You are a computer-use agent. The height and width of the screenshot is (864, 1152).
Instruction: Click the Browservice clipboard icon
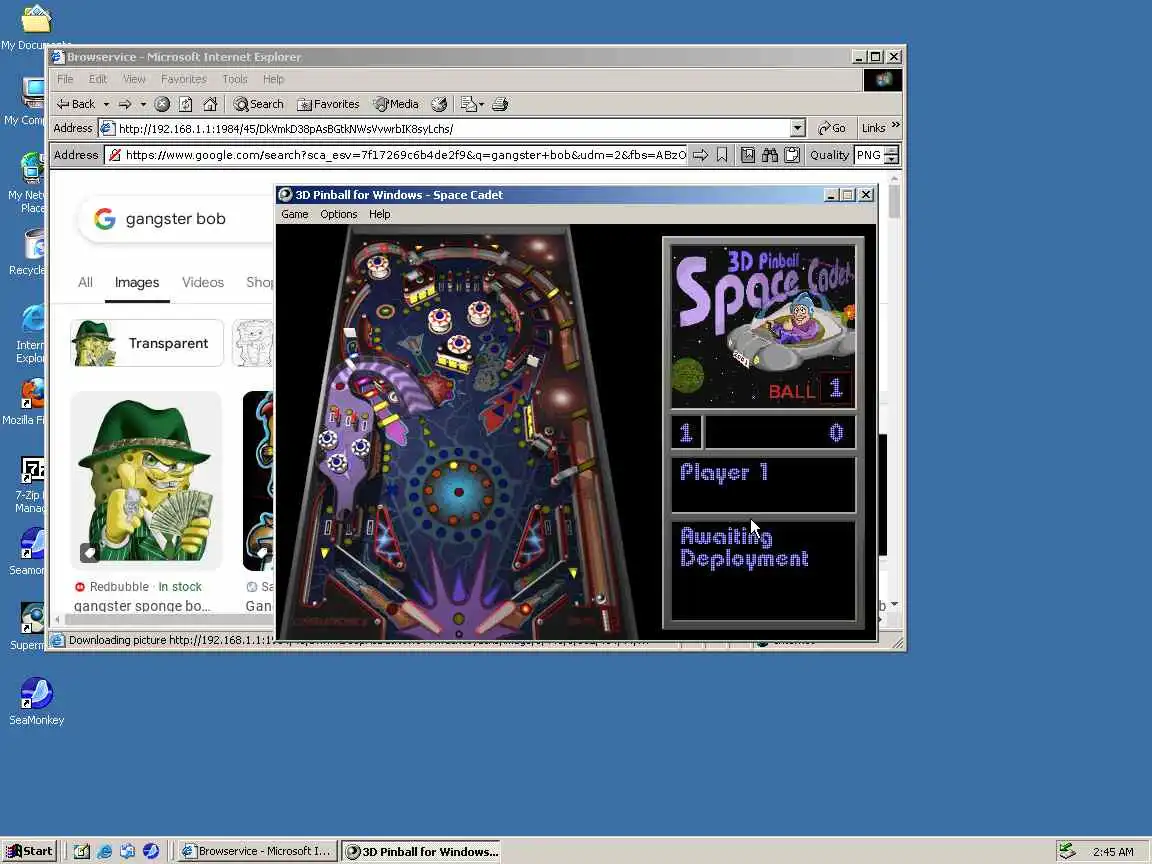click(x=792, y=155)
